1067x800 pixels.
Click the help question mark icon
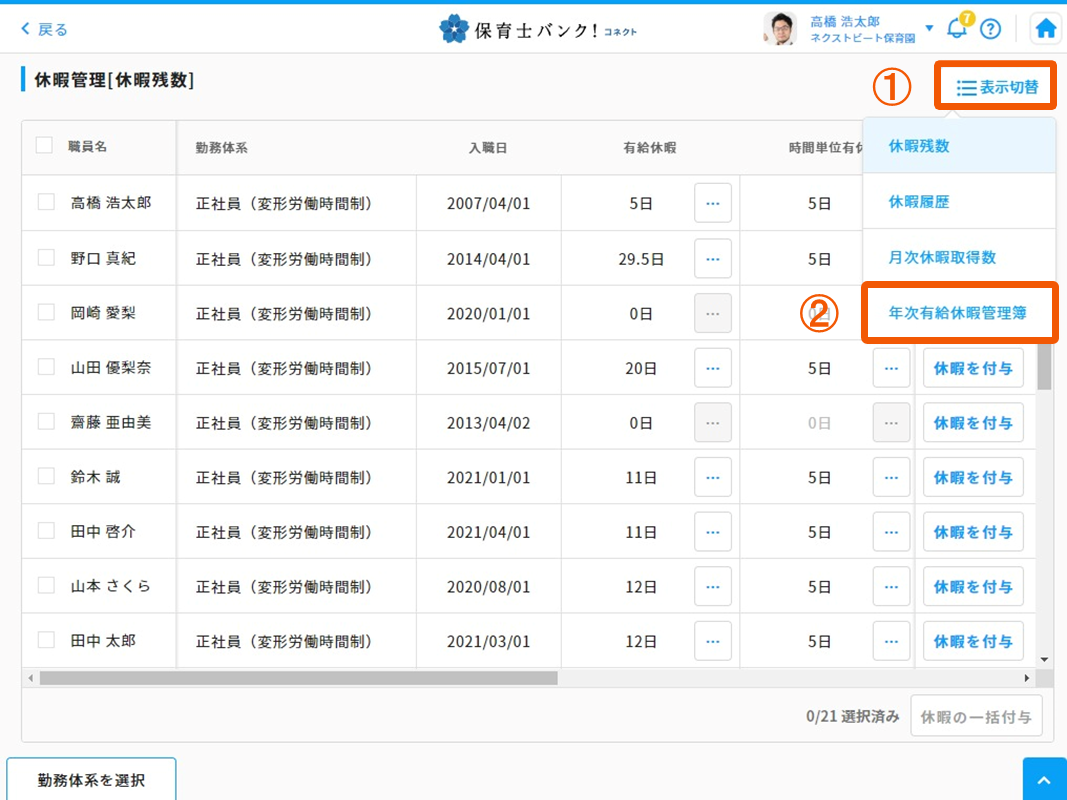pos(990,29)
